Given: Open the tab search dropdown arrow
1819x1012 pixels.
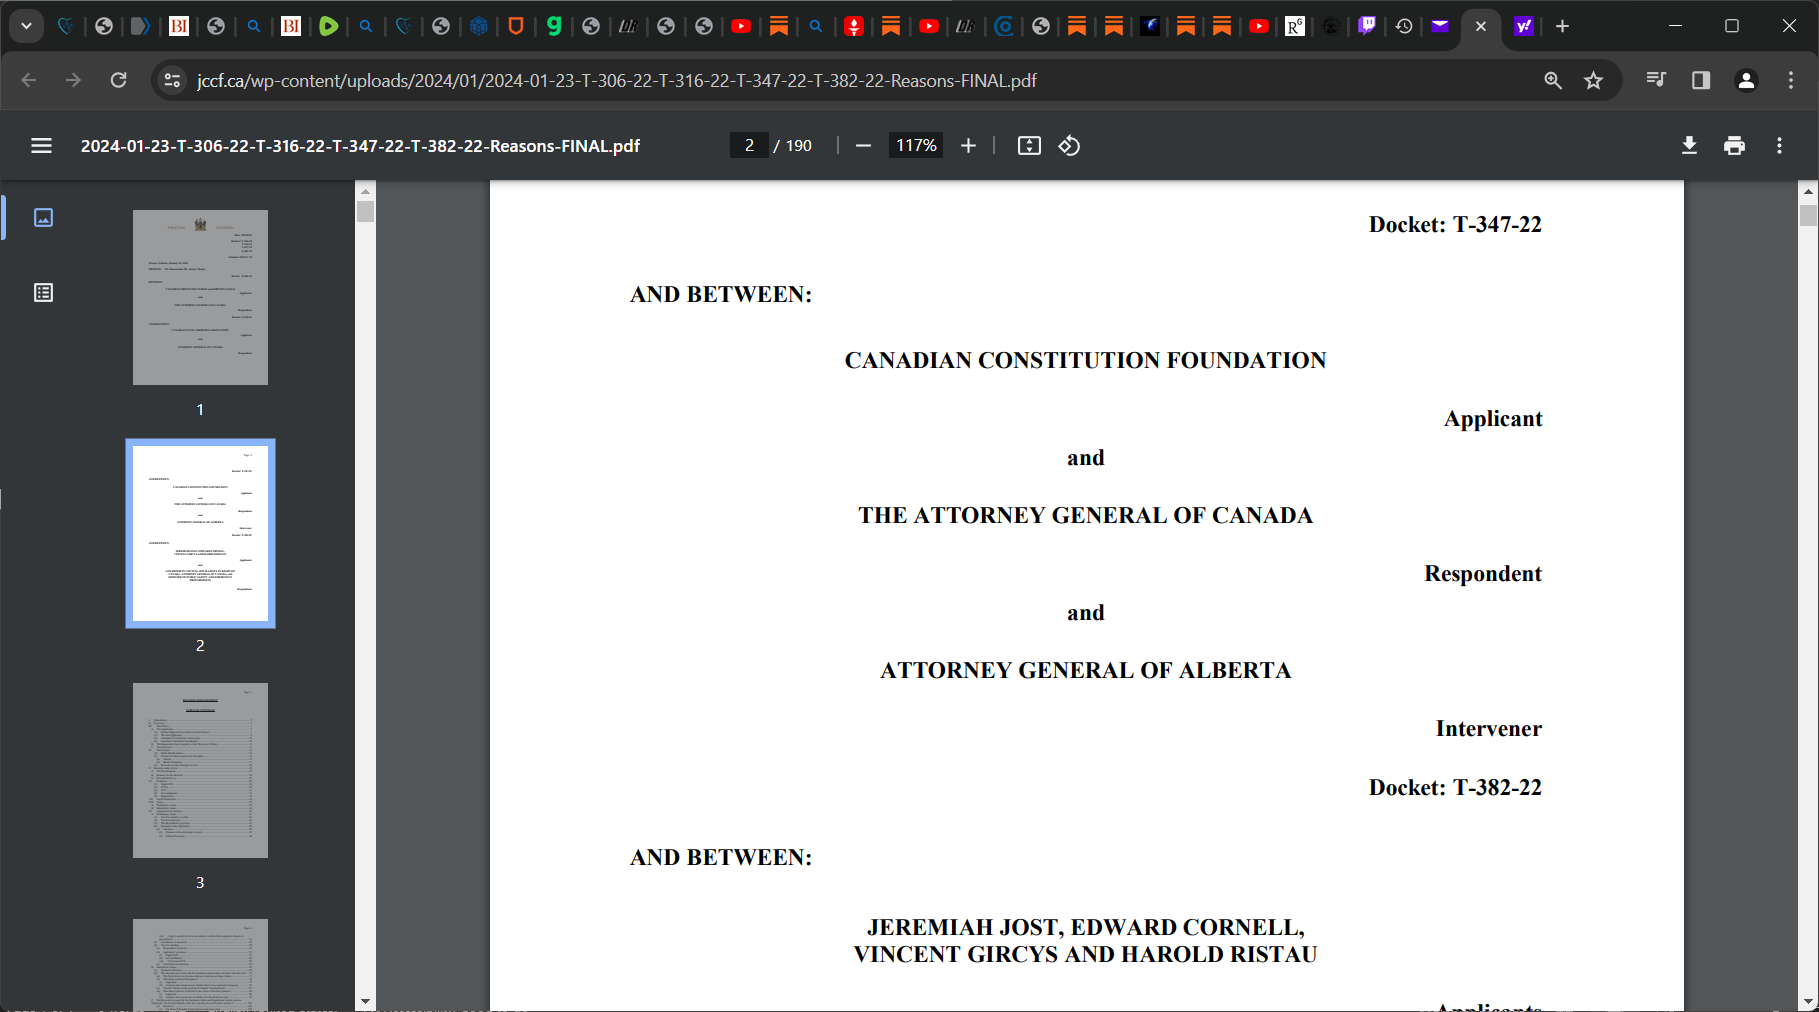Looking at the screenshot, I should tap(26, 26).
